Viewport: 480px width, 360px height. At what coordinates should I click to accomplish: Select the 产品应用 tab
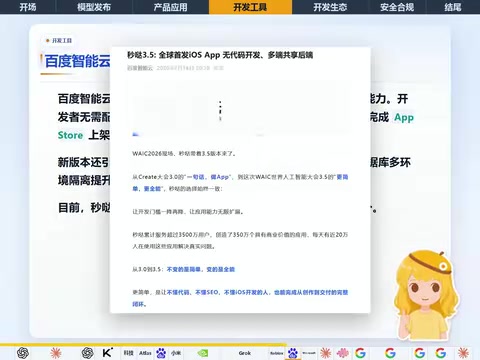(170, 7)
